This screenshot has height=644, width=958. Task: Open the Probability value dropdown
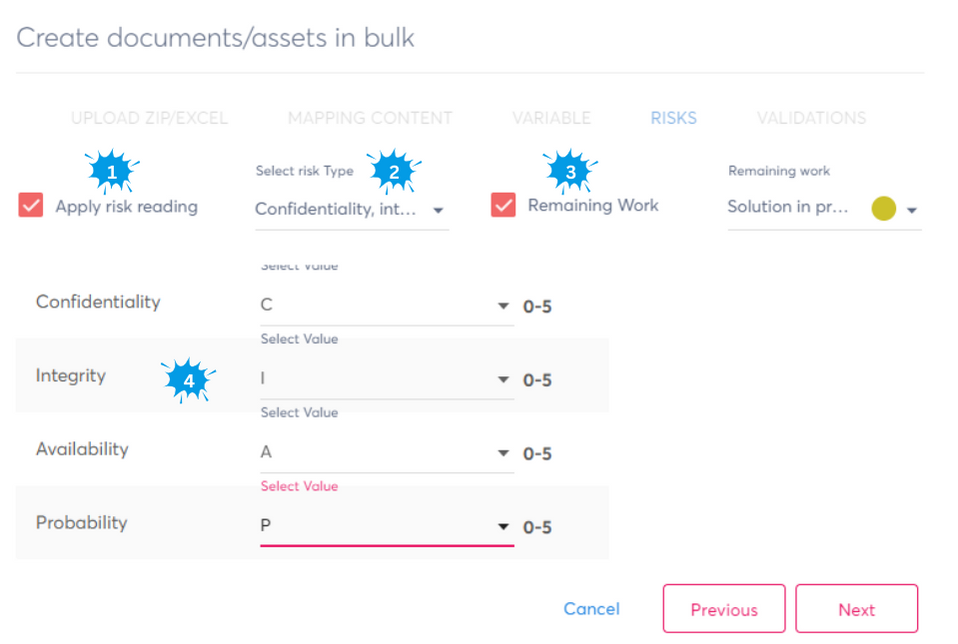386,527
